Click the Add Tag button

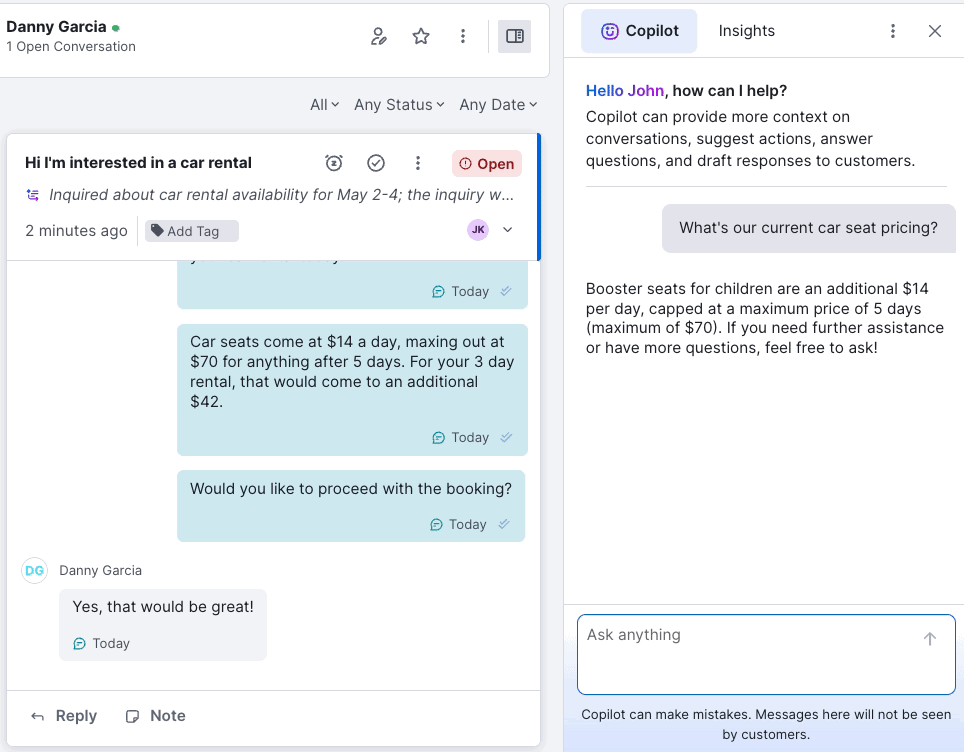pyautogui.click(x=191, y=230)
